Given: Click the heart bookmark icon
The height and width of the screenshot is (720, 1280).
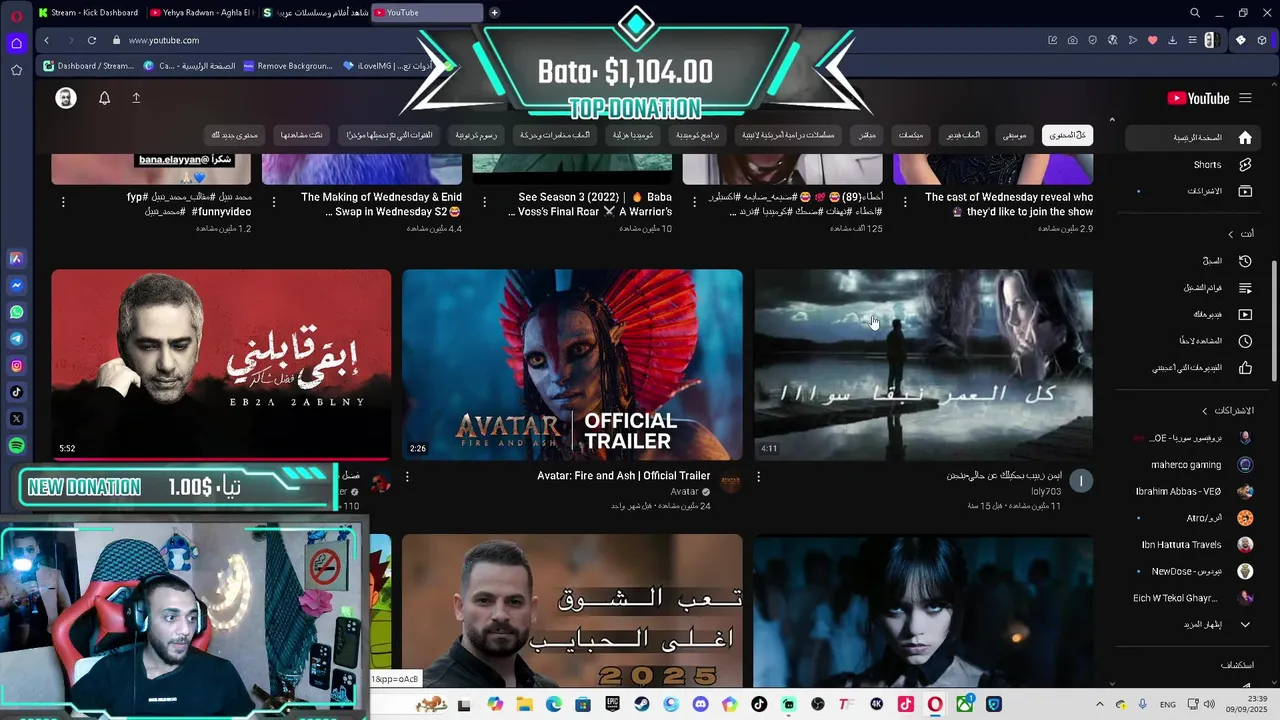Looking at the screenshot, I should [1152, 40].
